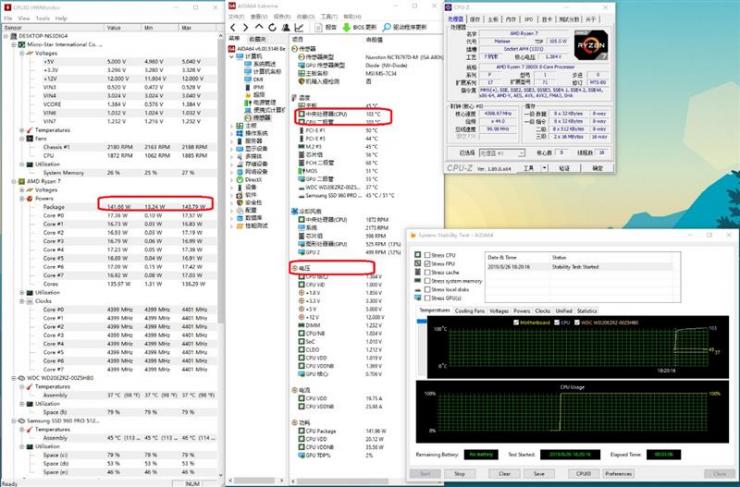Collapse the AMD Ryzen 7 Powers tree node
This screenshot has width=740, height=487.
(22, 199)
